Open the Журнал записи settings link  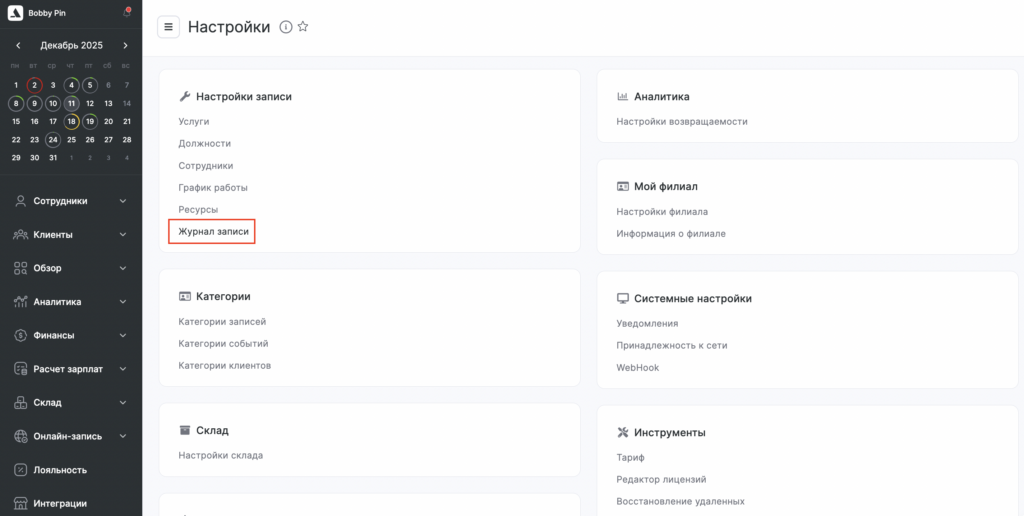click(x=213, y=231)
